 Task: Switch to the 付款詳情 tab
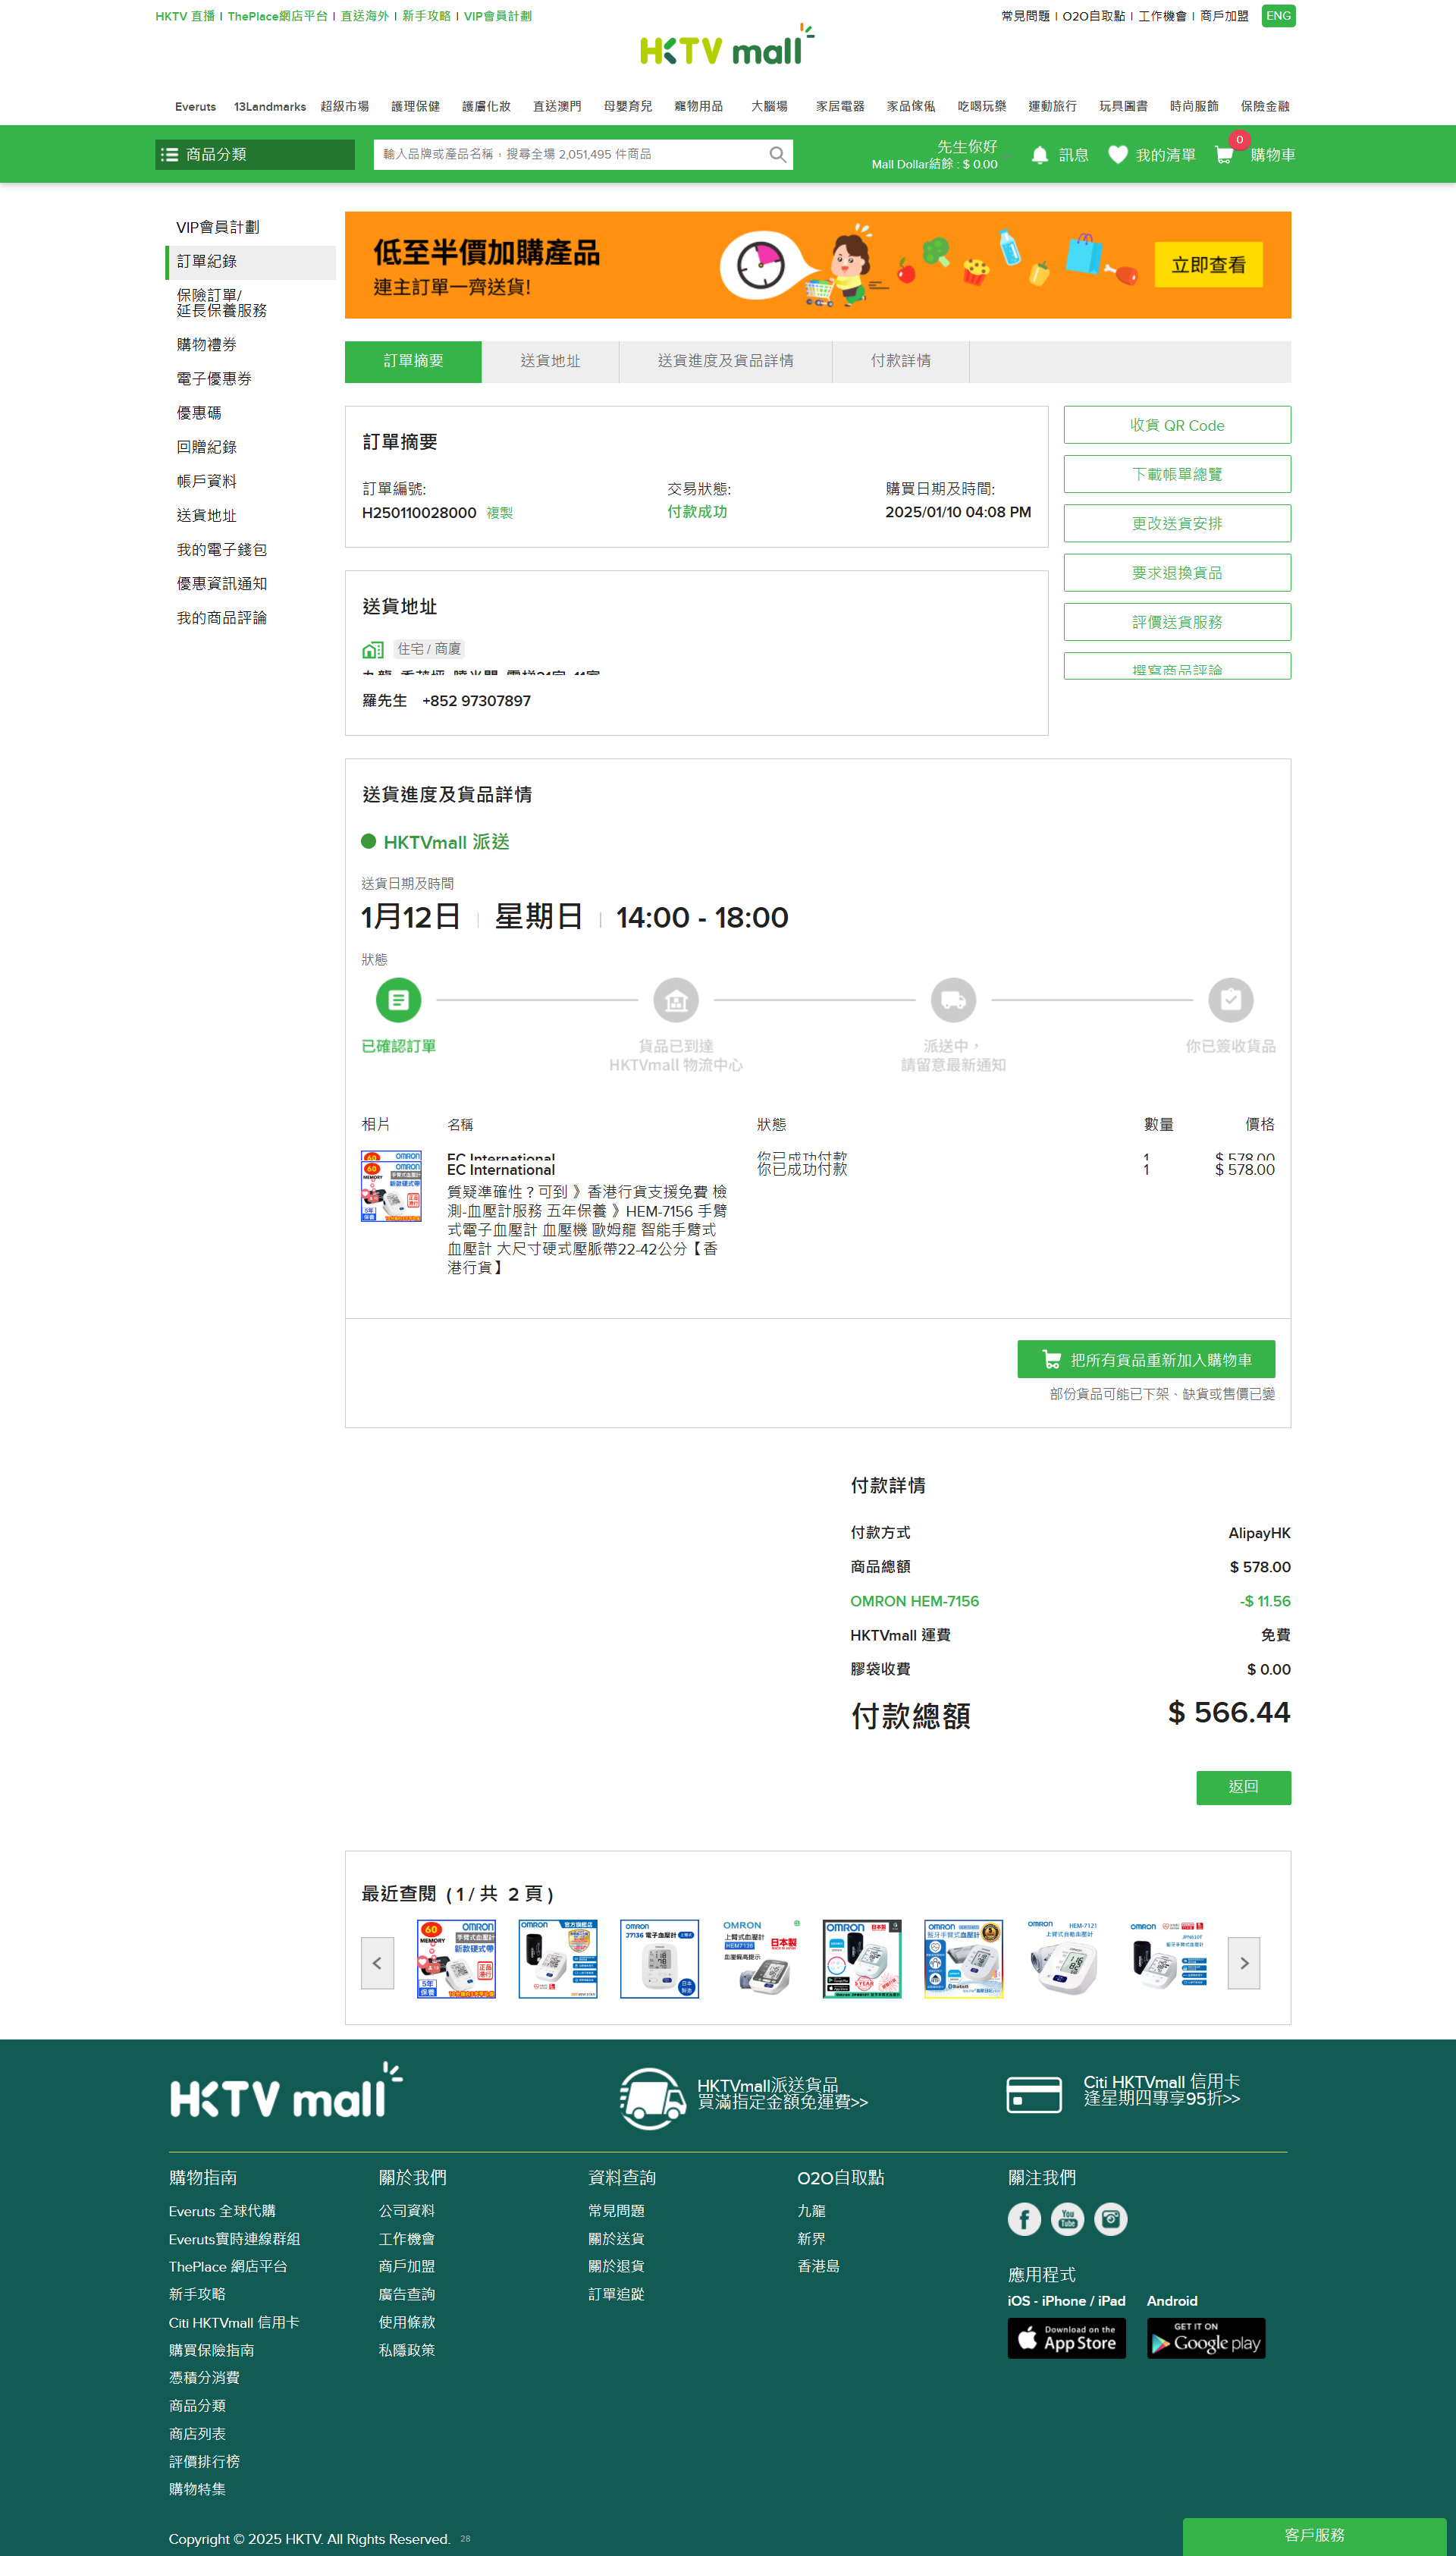pyautogui.click(x=900, y=361)
